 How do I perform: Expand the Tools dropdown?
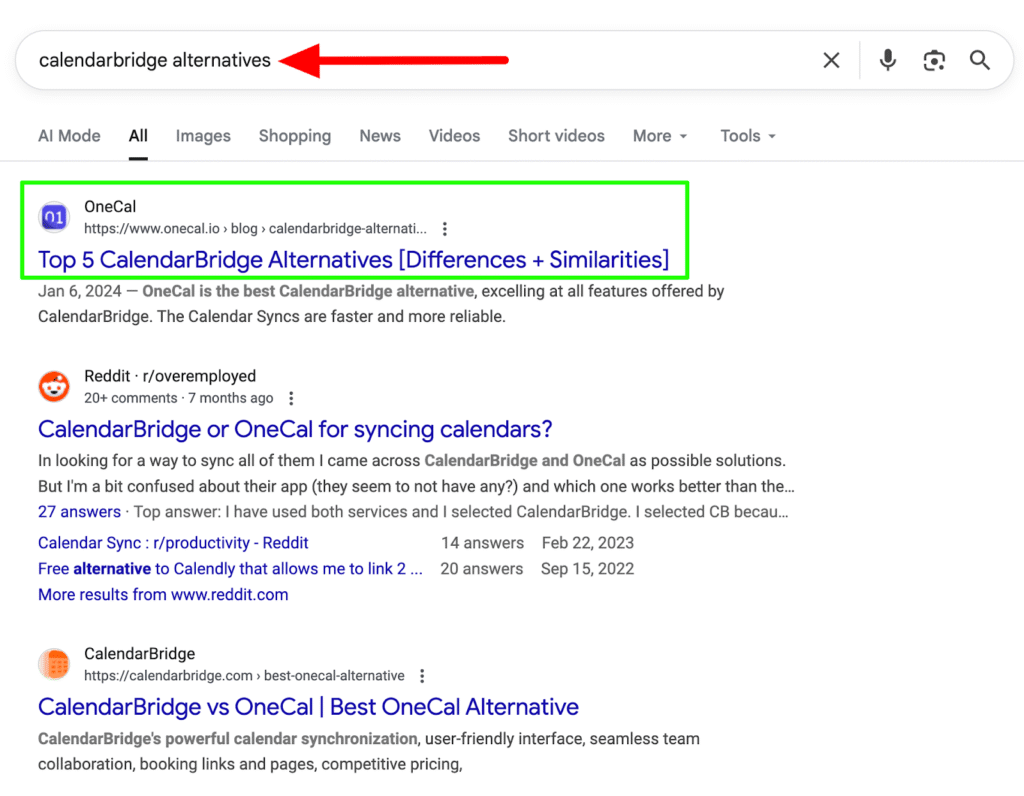pos(748,136)
